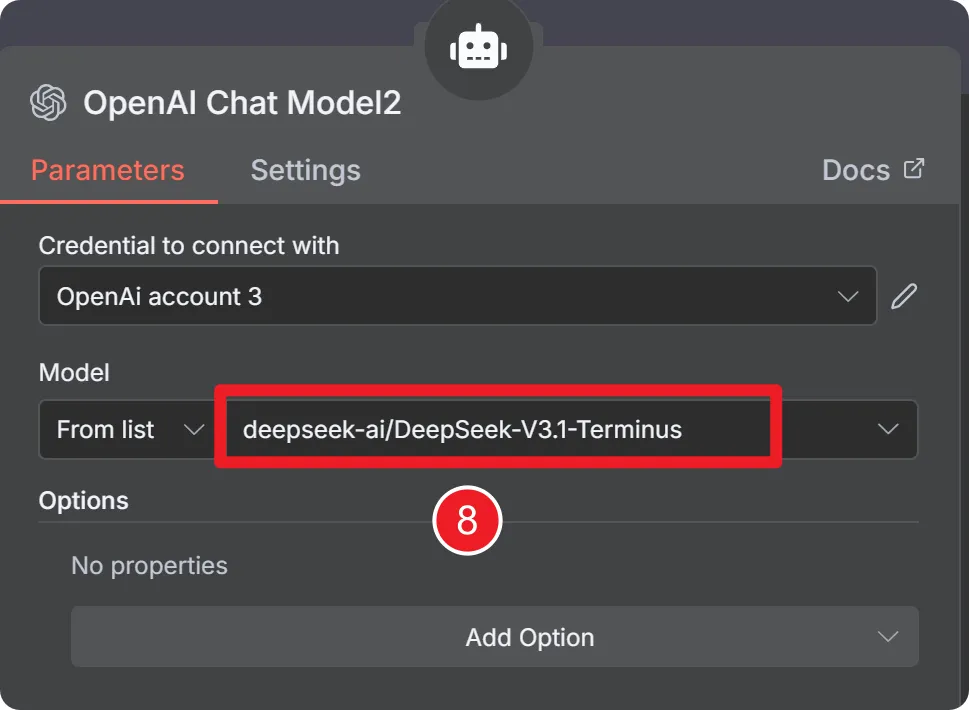The width and height of the screenshot is (969, 710).
Task: Switch to the Settings tab
Action: click(x=305, y=170)
